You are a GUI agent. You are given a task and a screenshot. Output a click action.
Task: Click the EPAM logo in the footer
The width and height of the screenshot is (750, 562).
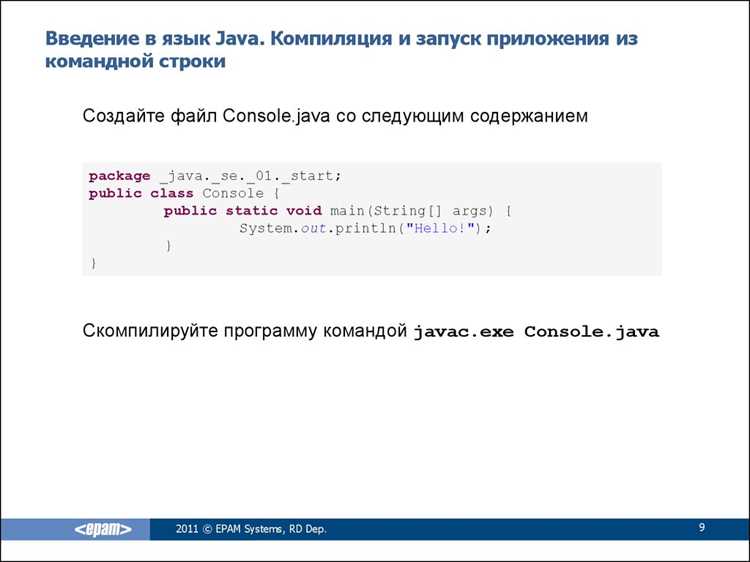[x=103, y=529]
